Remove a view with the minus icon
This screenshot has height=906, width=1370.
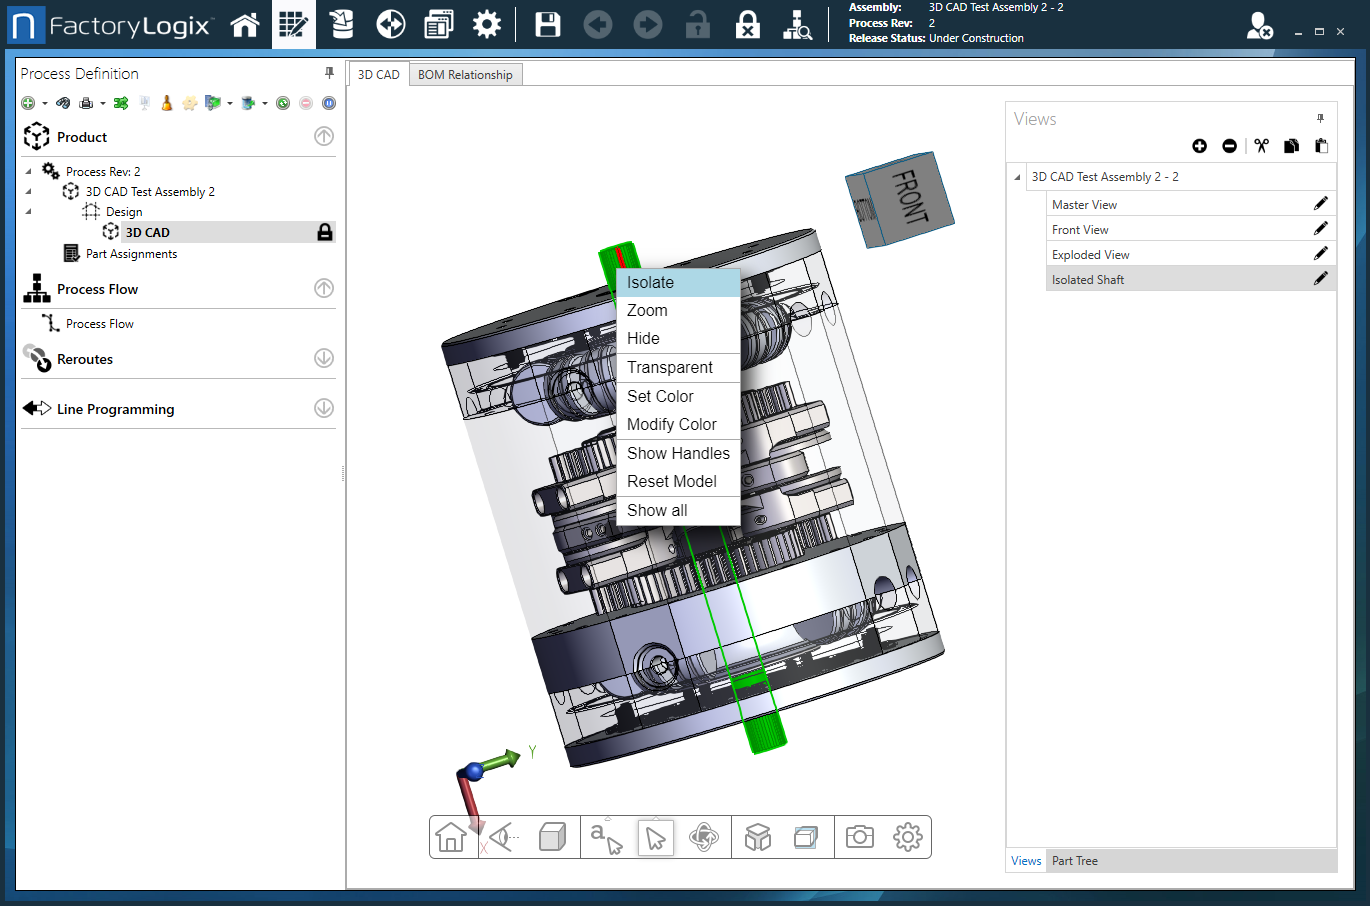click(x=1230, y=146)
